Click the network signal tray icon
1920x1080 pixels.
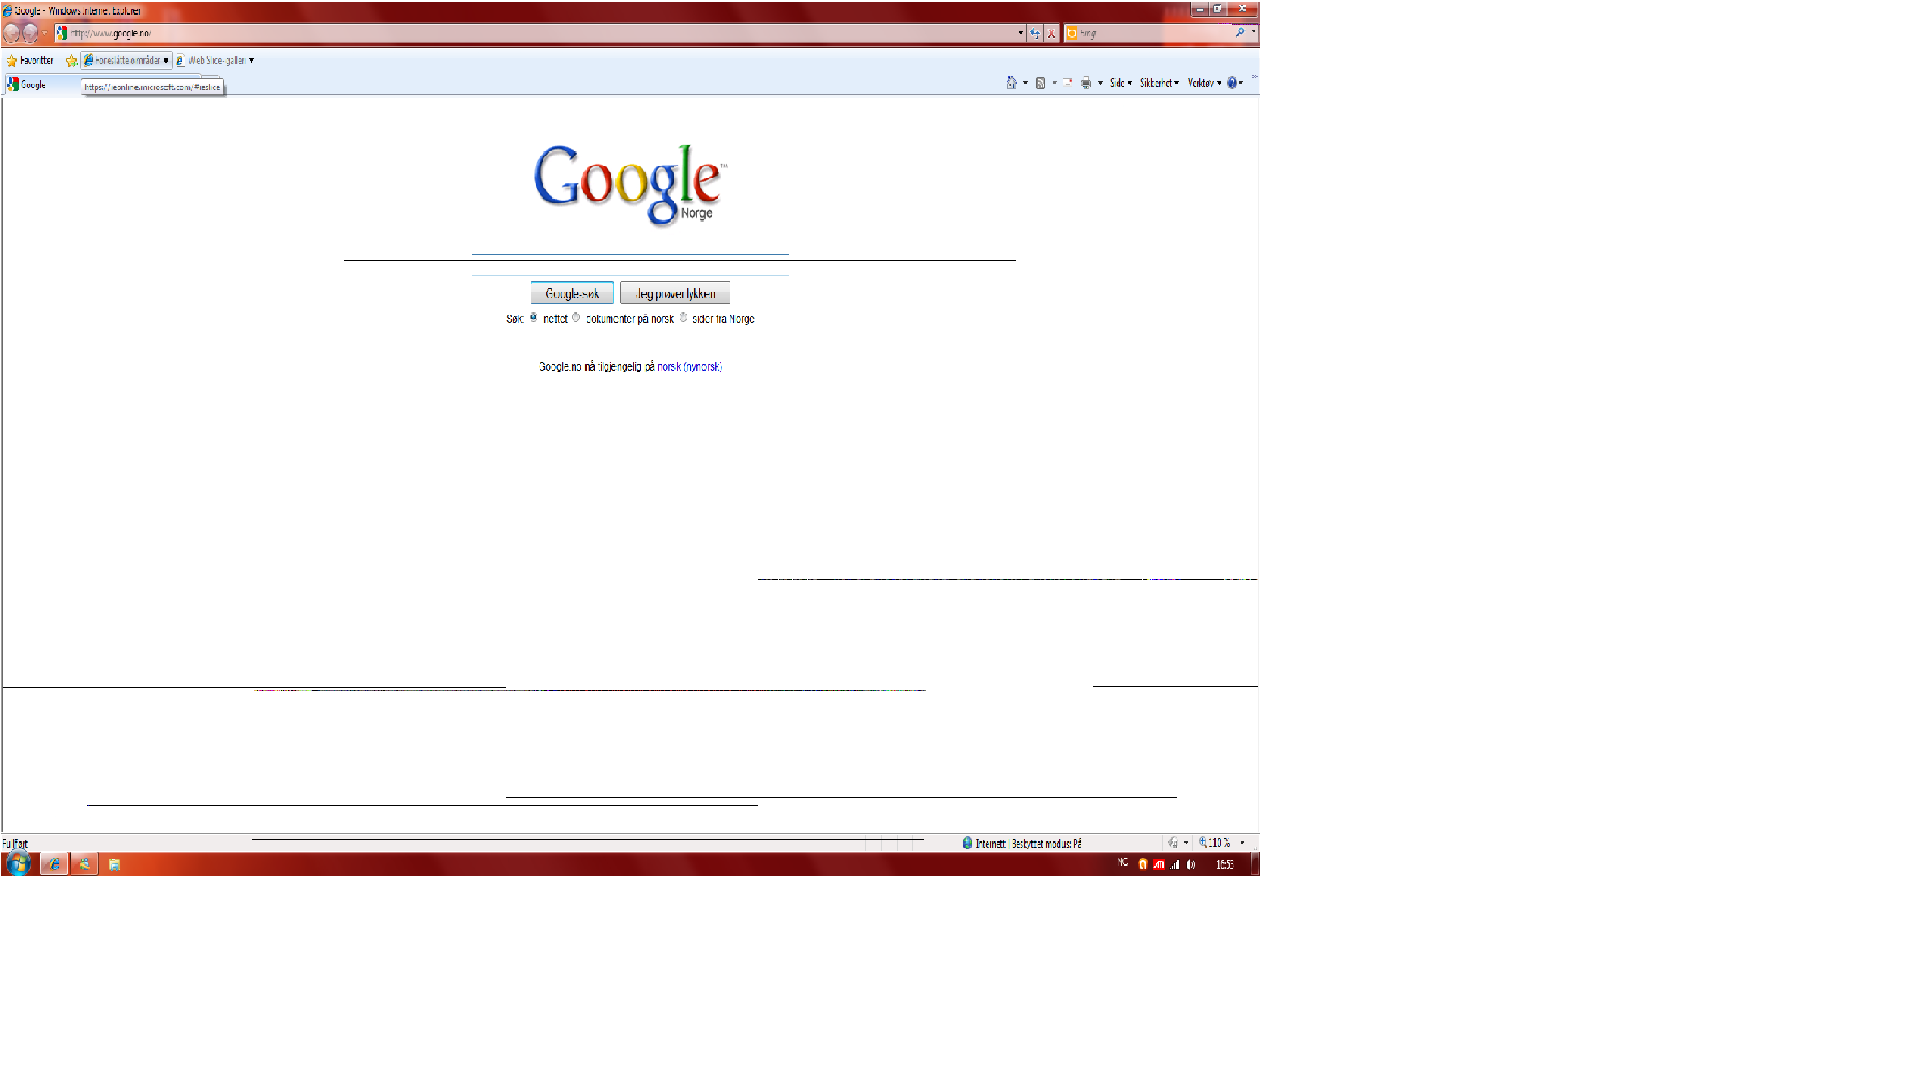tap(1175, 865)
